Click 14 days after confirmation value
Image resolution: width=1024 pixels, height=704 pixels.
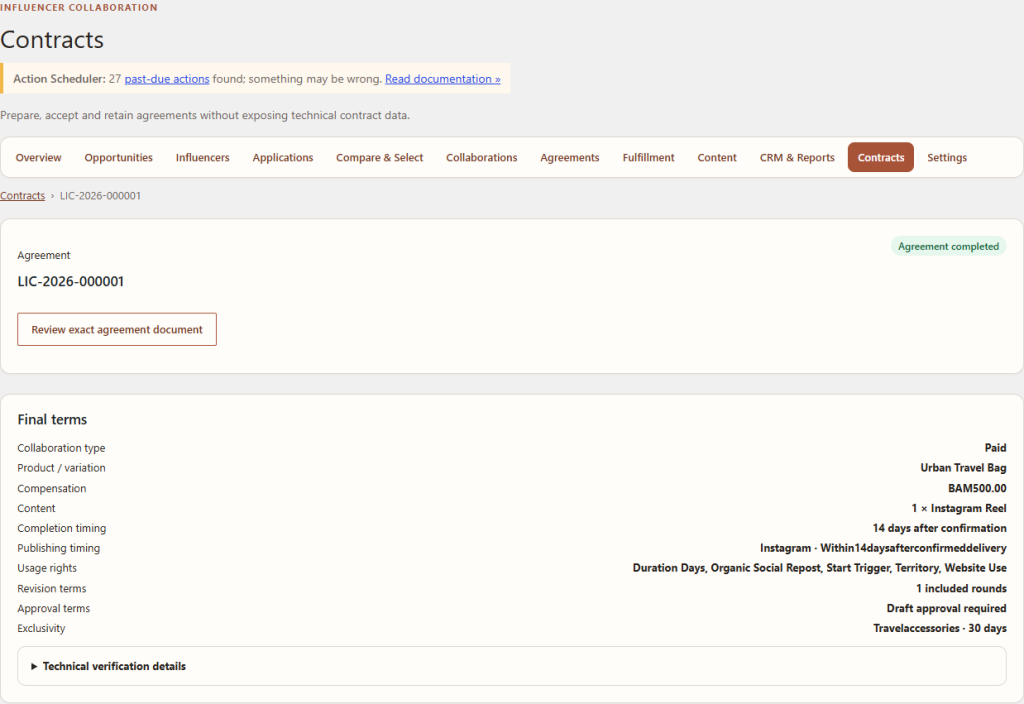939,528
